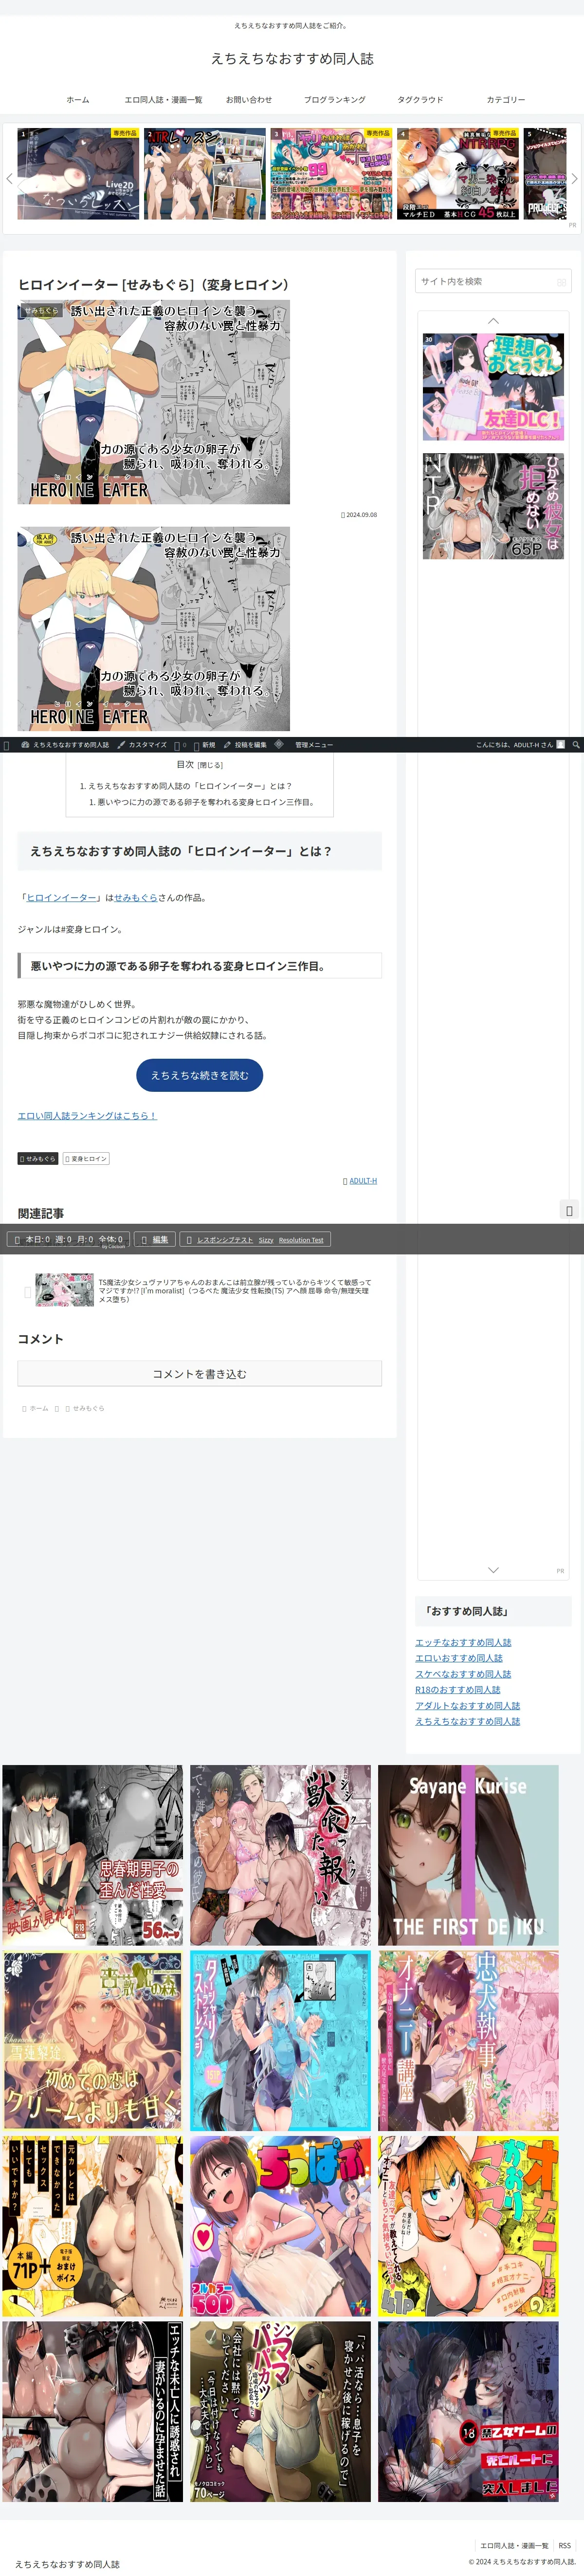
Task: Open the ホーム navigation menu item
Action: coord(78,100)
